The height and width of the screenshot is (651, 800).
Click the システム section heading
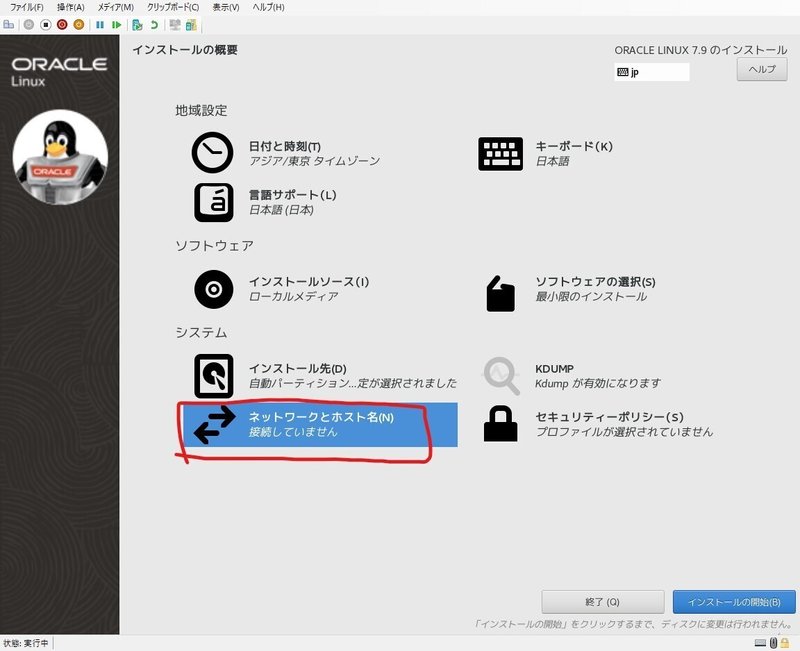click(x=201, y=333)
